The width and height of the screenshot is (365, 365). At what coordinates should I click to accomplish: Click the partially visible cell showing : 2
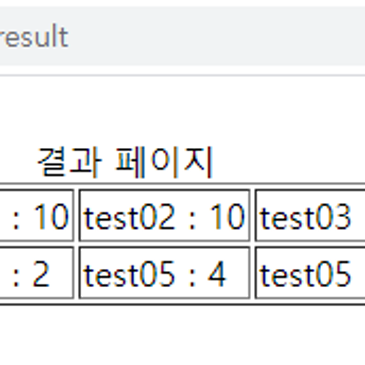pyautogui.click(x=37, y=273)
